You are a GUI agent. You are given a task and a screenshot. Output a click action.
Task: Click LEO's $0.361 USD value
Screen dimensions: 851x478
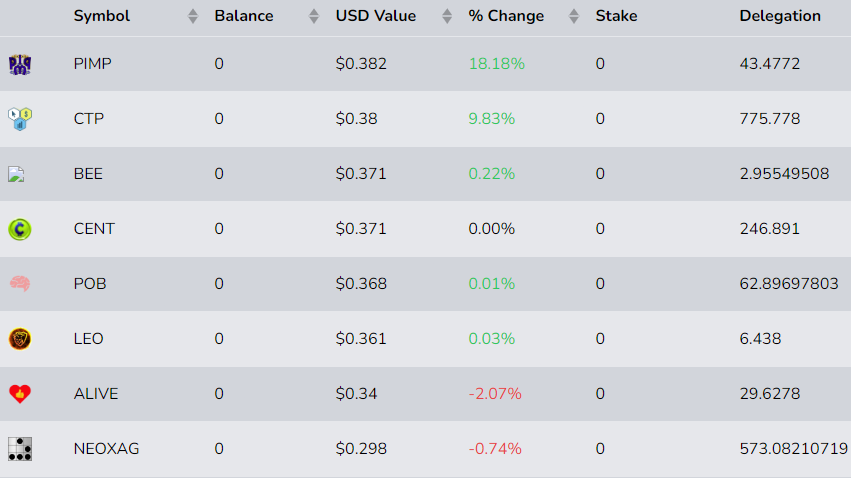point(361,339)
